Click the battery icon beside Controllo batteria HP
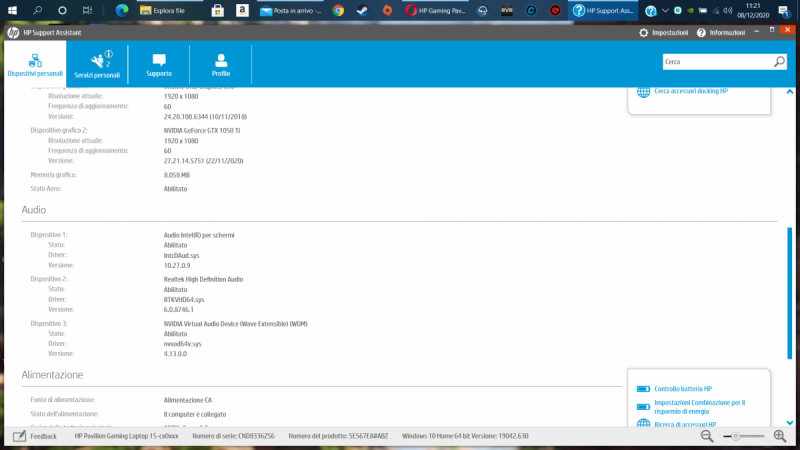 (643, 389)
